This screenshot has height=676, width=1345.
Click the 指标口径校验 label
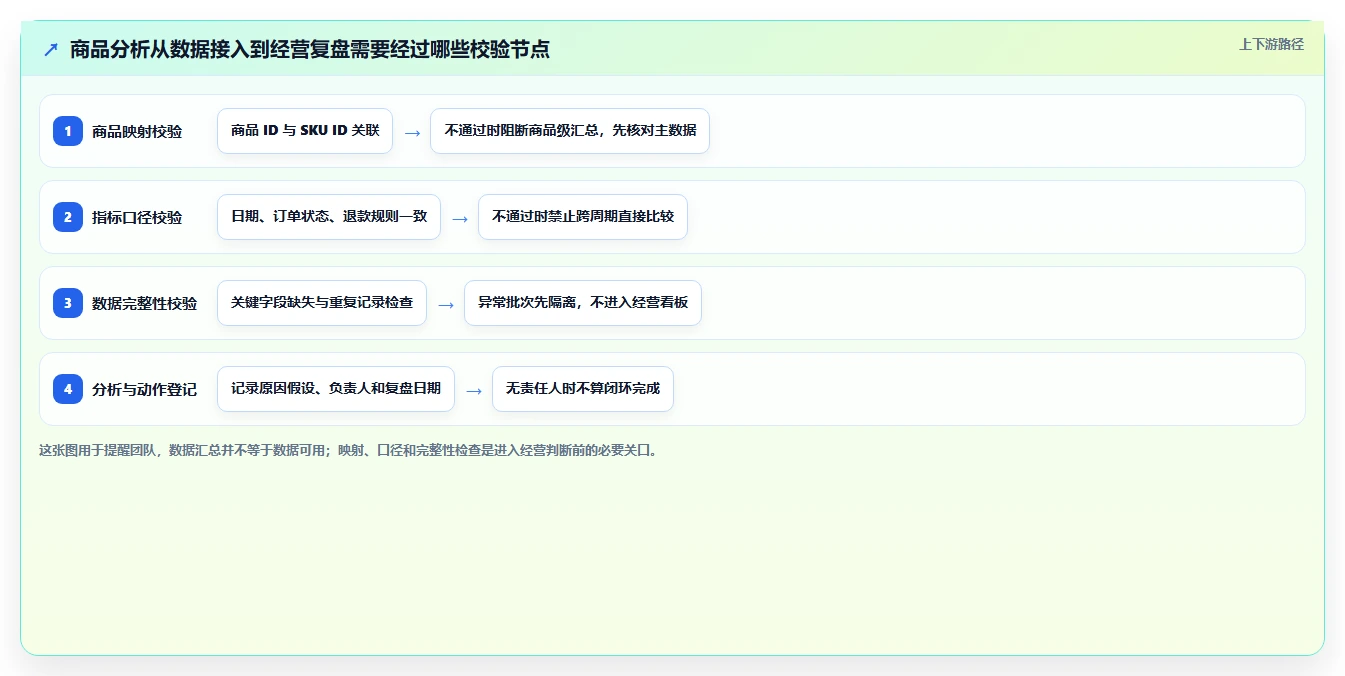(x=137, y=218)
